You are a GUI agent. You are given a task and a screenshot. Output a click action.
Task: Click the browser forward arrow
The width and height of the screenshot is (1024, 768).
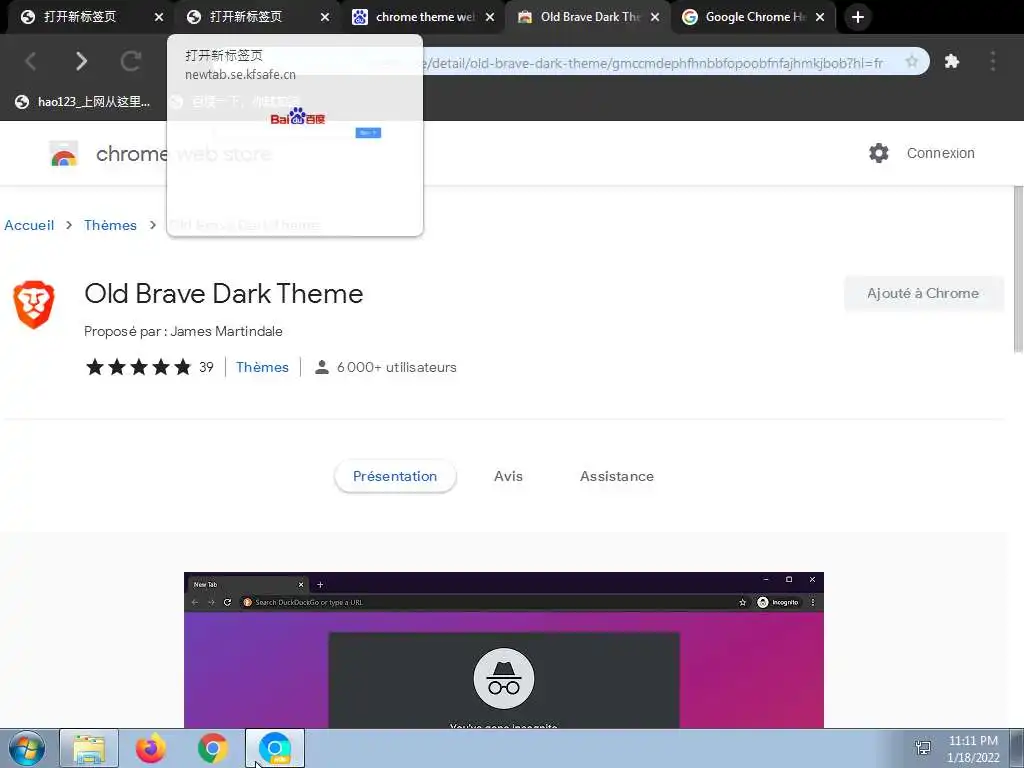click(x=81, y=61)
